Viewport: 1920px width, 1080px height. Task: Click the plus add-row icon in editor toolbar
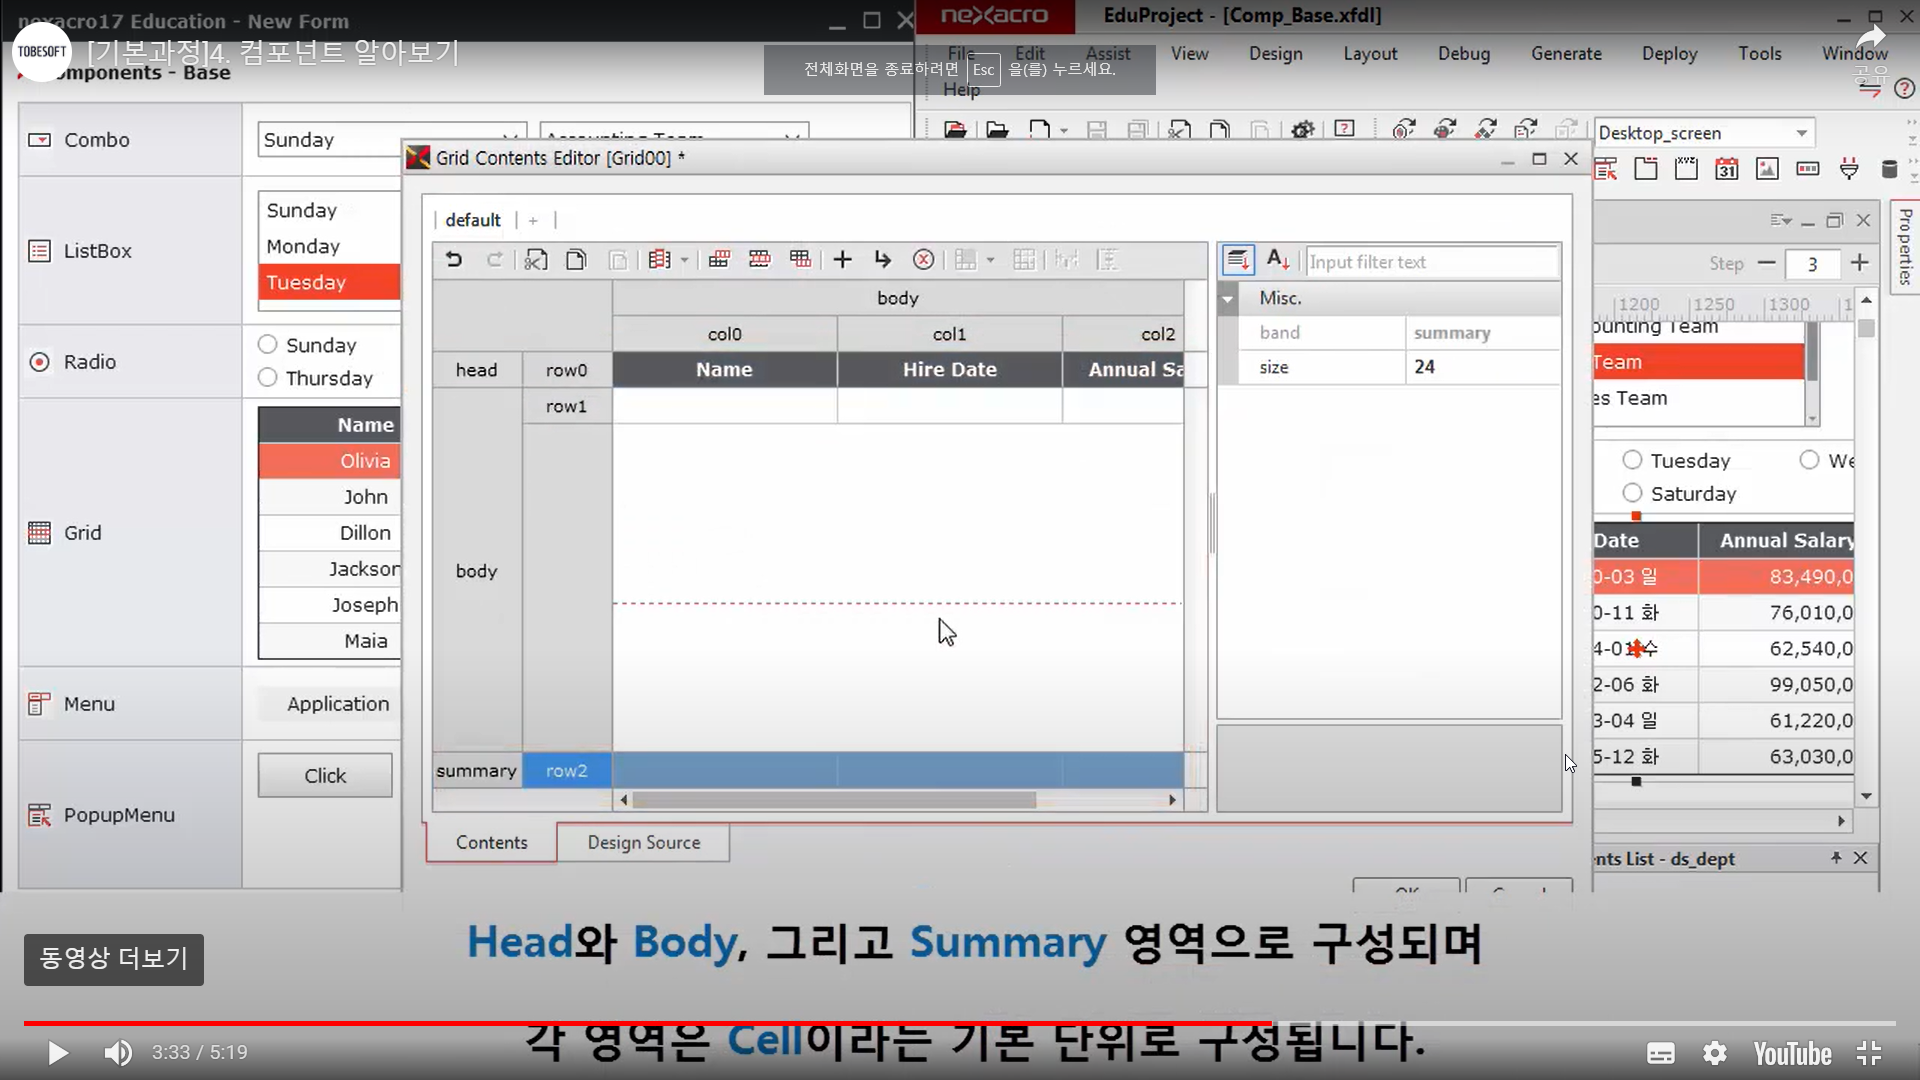pyautogui.click(x=842, y=260)
